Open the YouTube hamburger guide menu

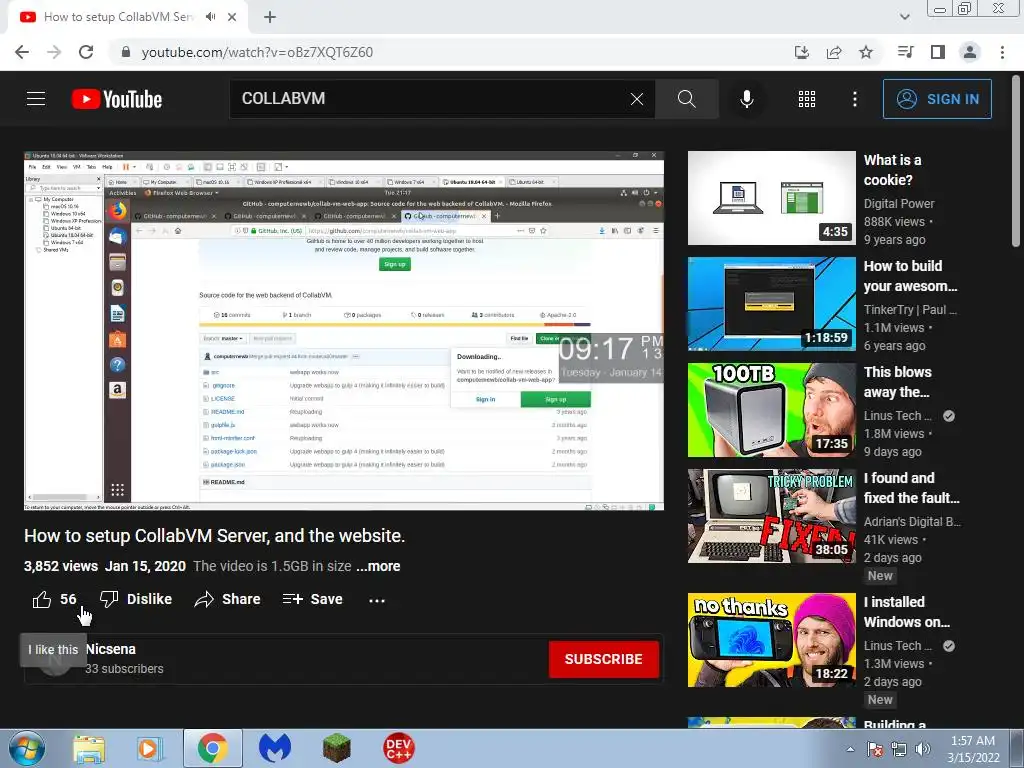[x=36, y=99]
